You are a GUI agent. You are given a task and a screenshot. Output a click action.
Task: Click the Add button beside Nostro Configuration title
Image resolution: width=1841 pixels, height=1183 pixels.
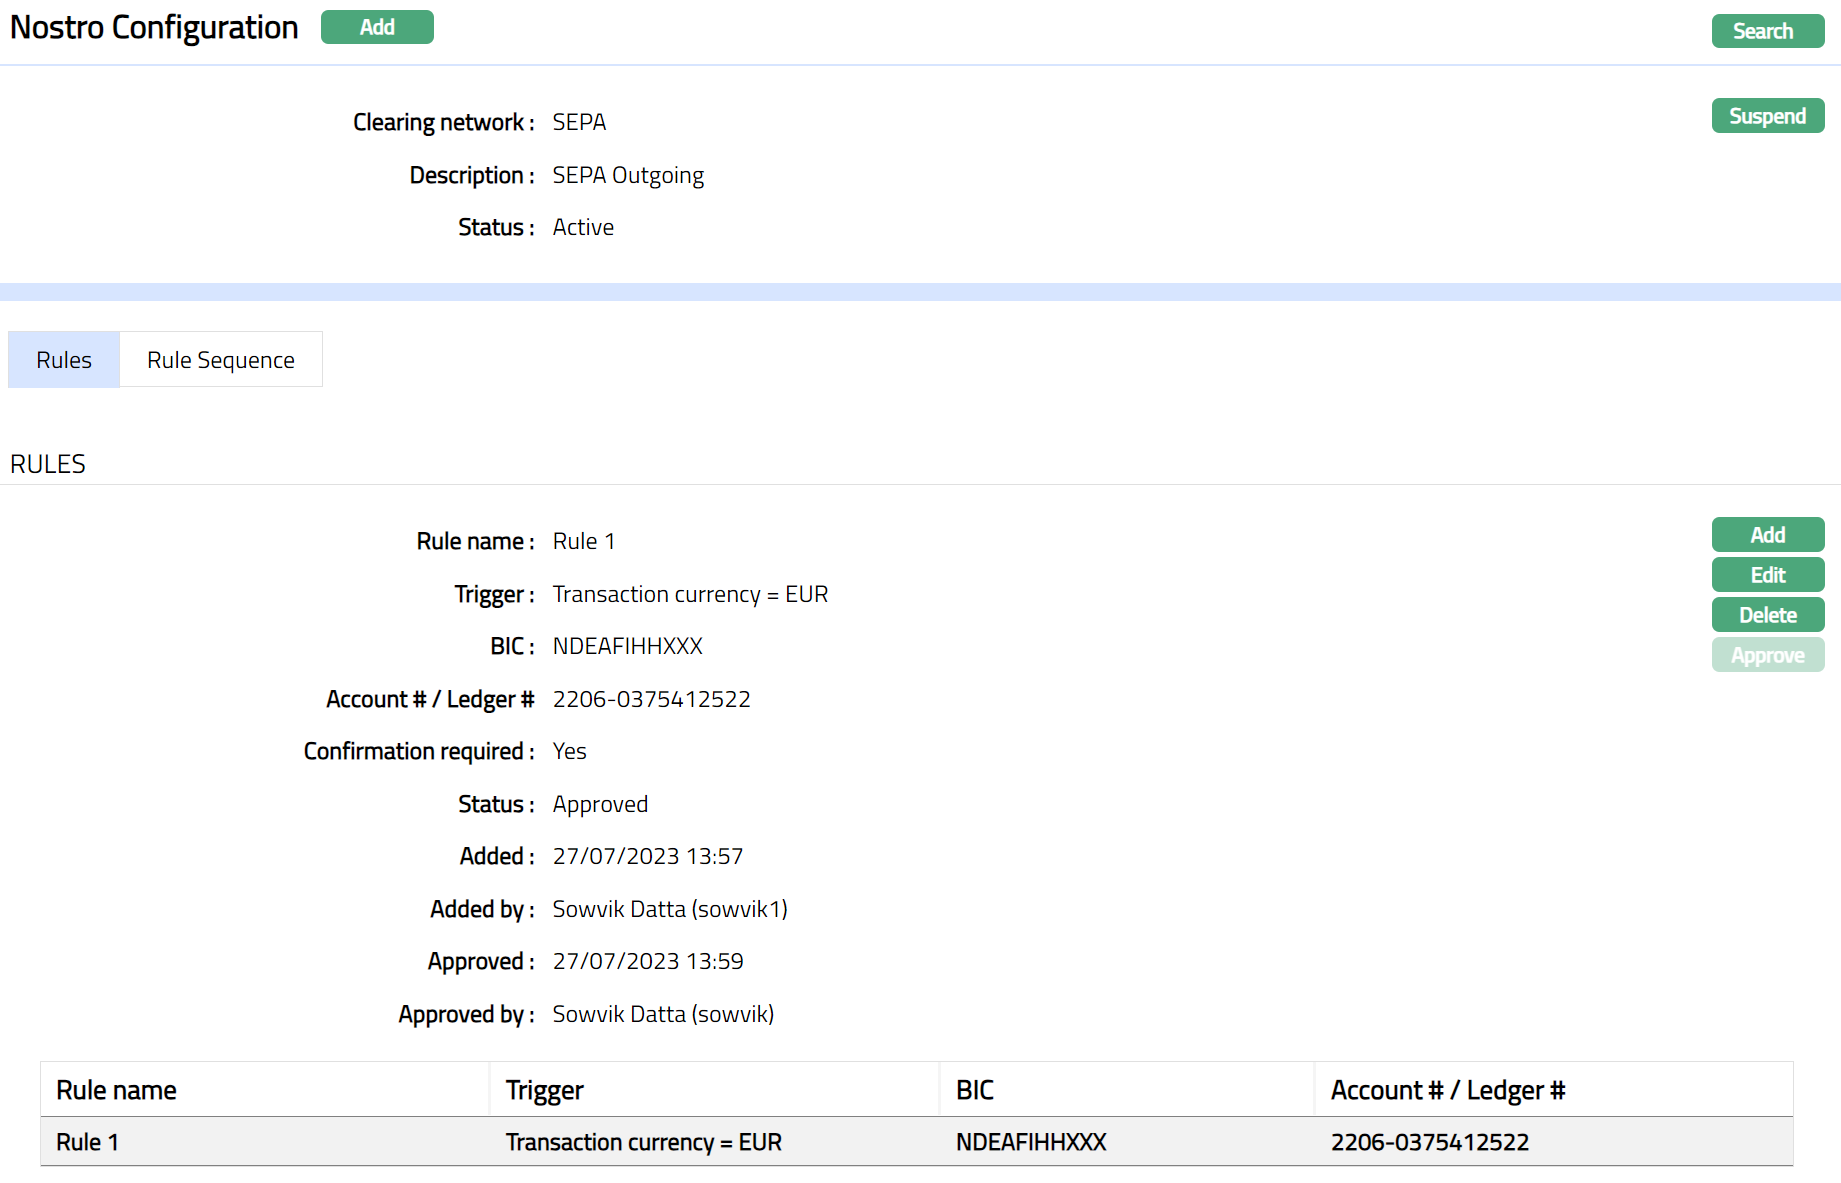click(x=377, y=27)
